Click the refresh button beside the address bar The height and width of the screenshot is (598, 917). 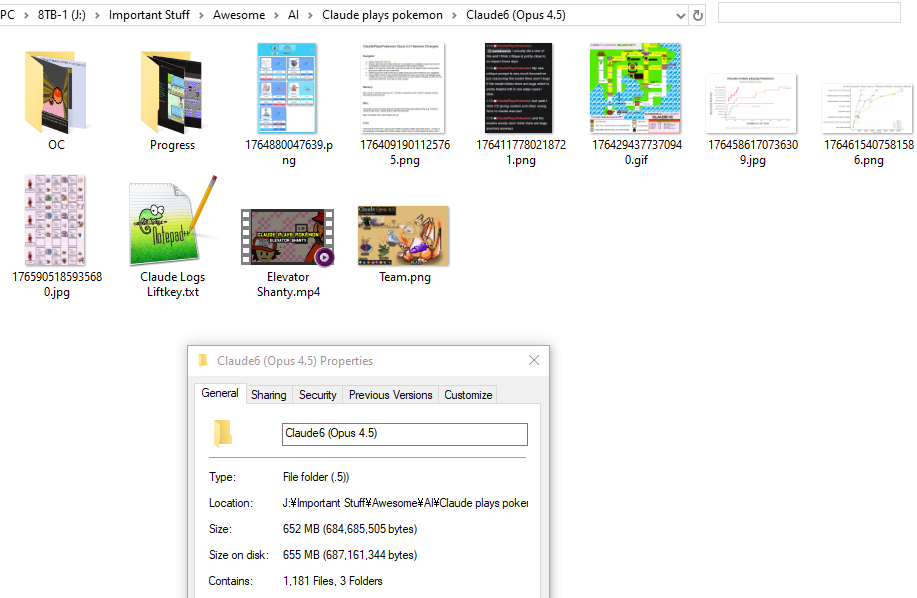click(698, 15)
